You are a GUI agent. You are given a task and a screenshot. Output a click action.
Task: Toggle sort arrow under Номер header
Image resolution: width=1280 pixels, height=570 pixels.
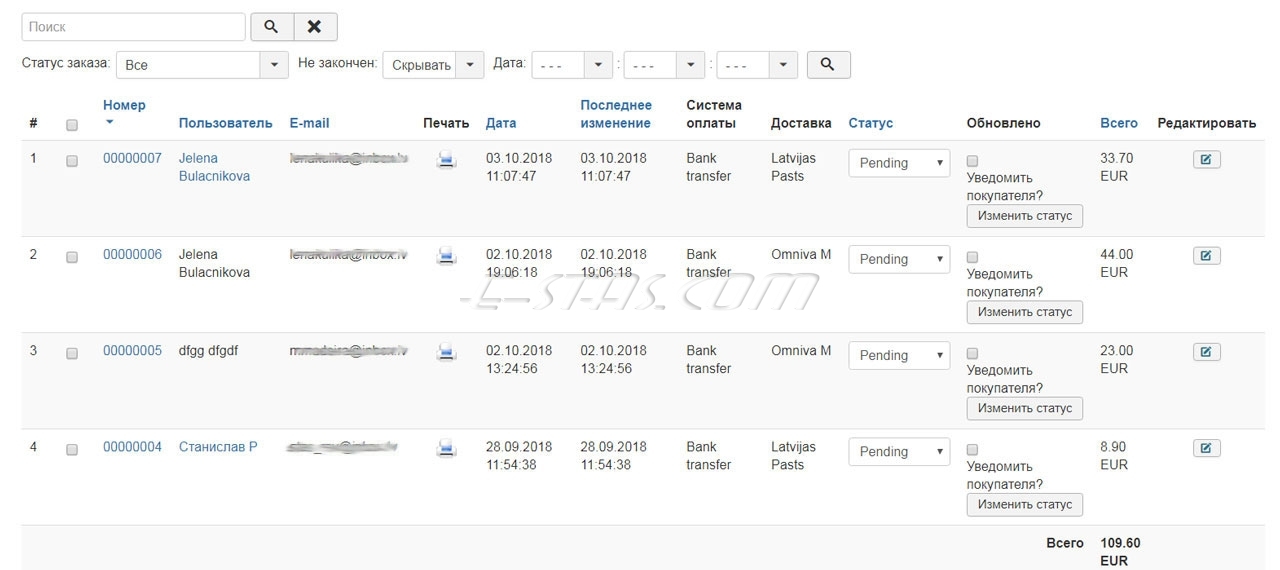point(109,123)
